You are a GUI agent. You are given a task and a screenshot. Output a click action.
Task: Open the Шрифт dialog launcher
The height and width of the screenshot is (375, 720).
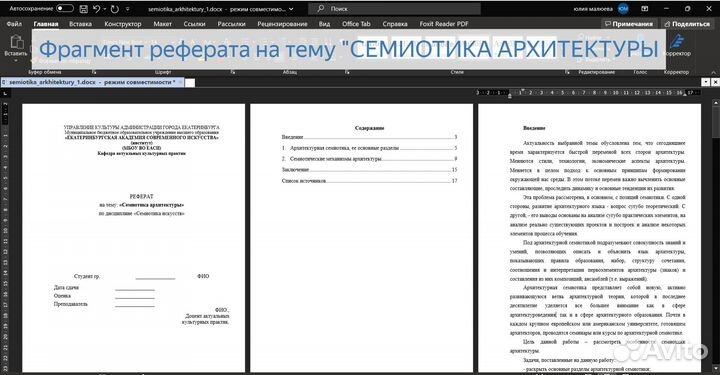coord(233,72)
